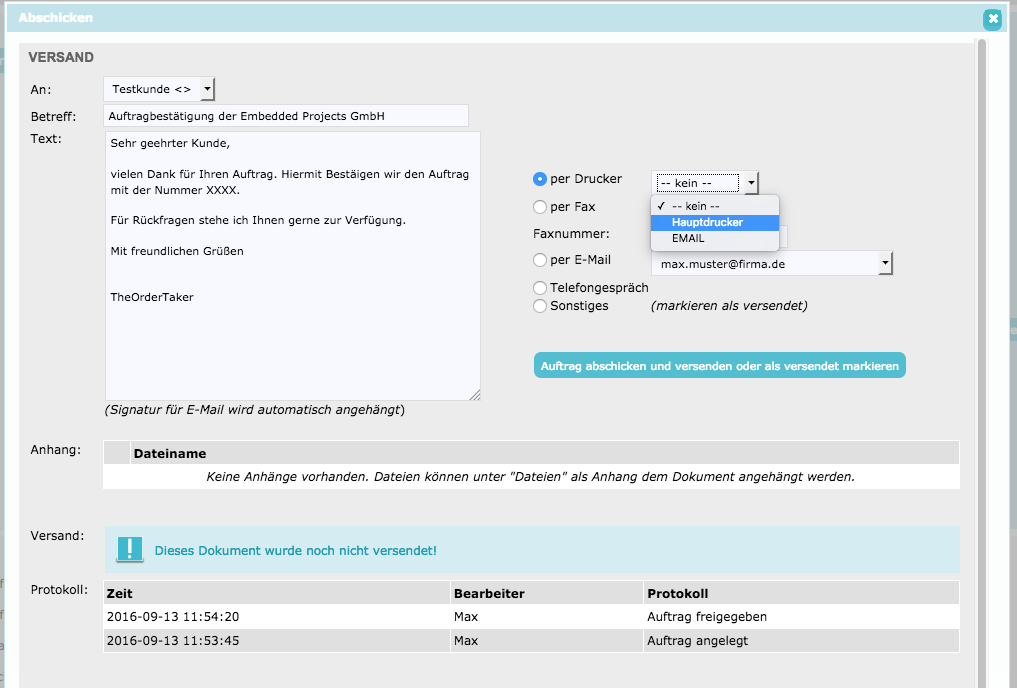Click the printer dropdown arrow
The image size is (1017, 688).
[751, 183]
